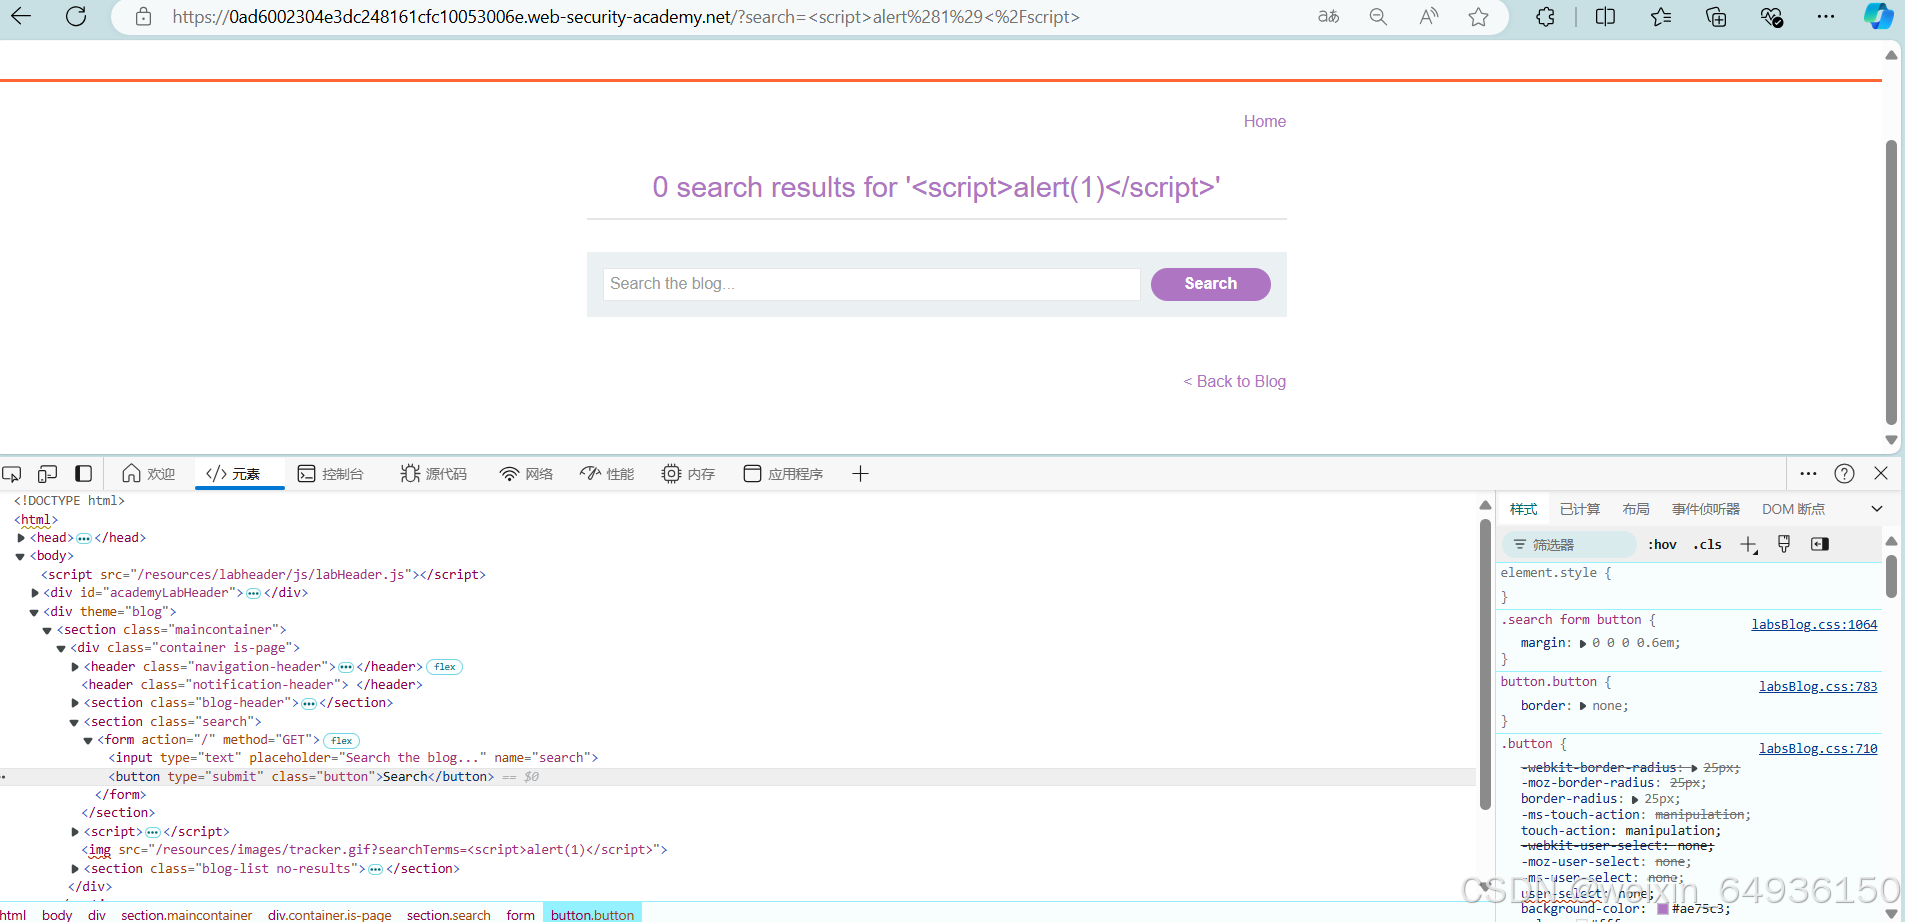The image size is (1905, 922).
Task: Open DevTools customize ellipsis menu
Action: (x=1808, y=474)
